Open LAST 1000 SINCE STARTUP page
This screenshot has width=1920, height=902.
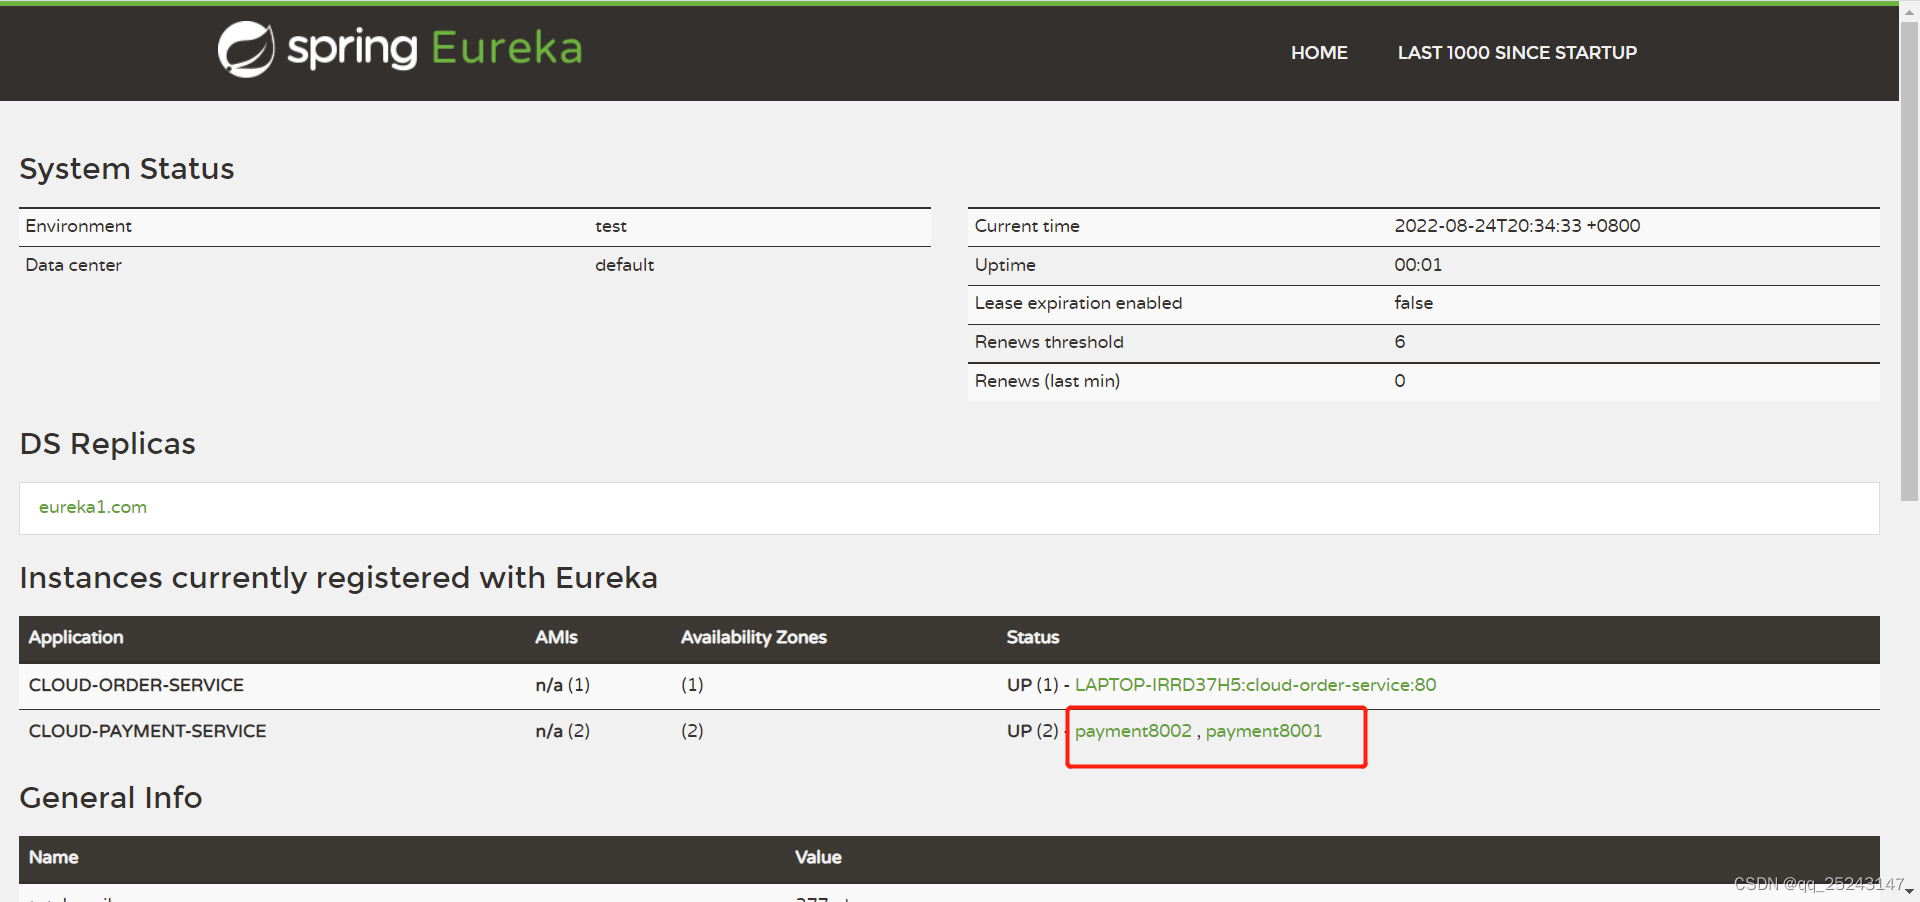coord(1517,53)
